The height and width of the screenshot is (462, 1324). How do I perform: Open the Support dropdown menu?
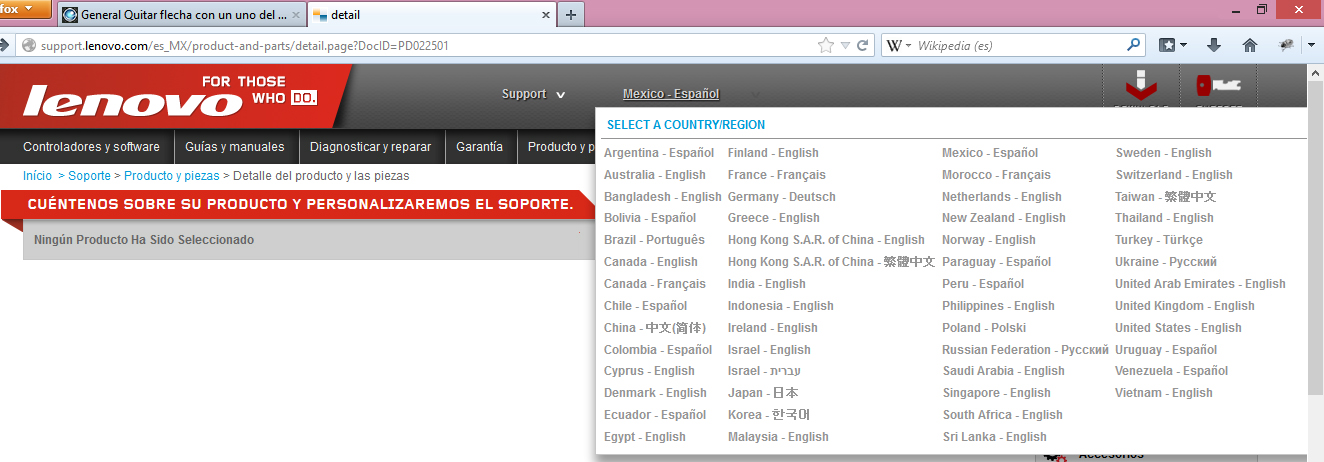(x=534, y=94)
